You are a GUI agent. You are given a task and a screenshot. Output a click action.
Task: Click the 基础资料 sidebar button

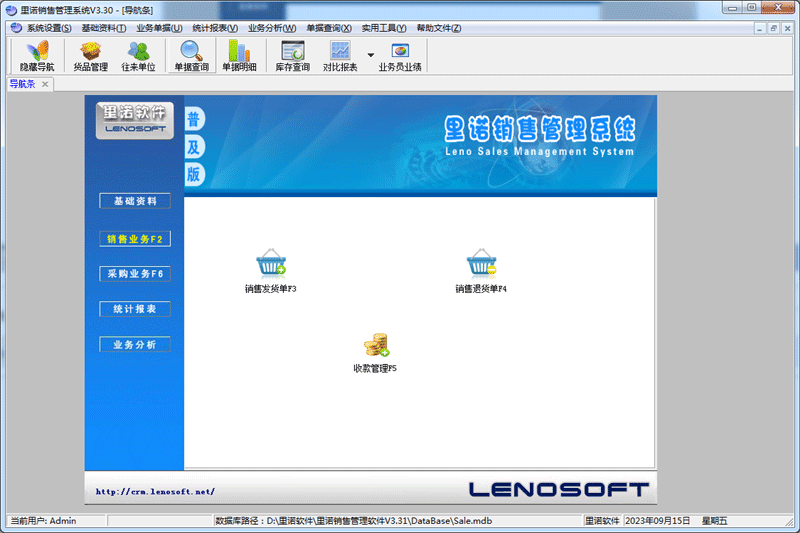coord(135,201)
